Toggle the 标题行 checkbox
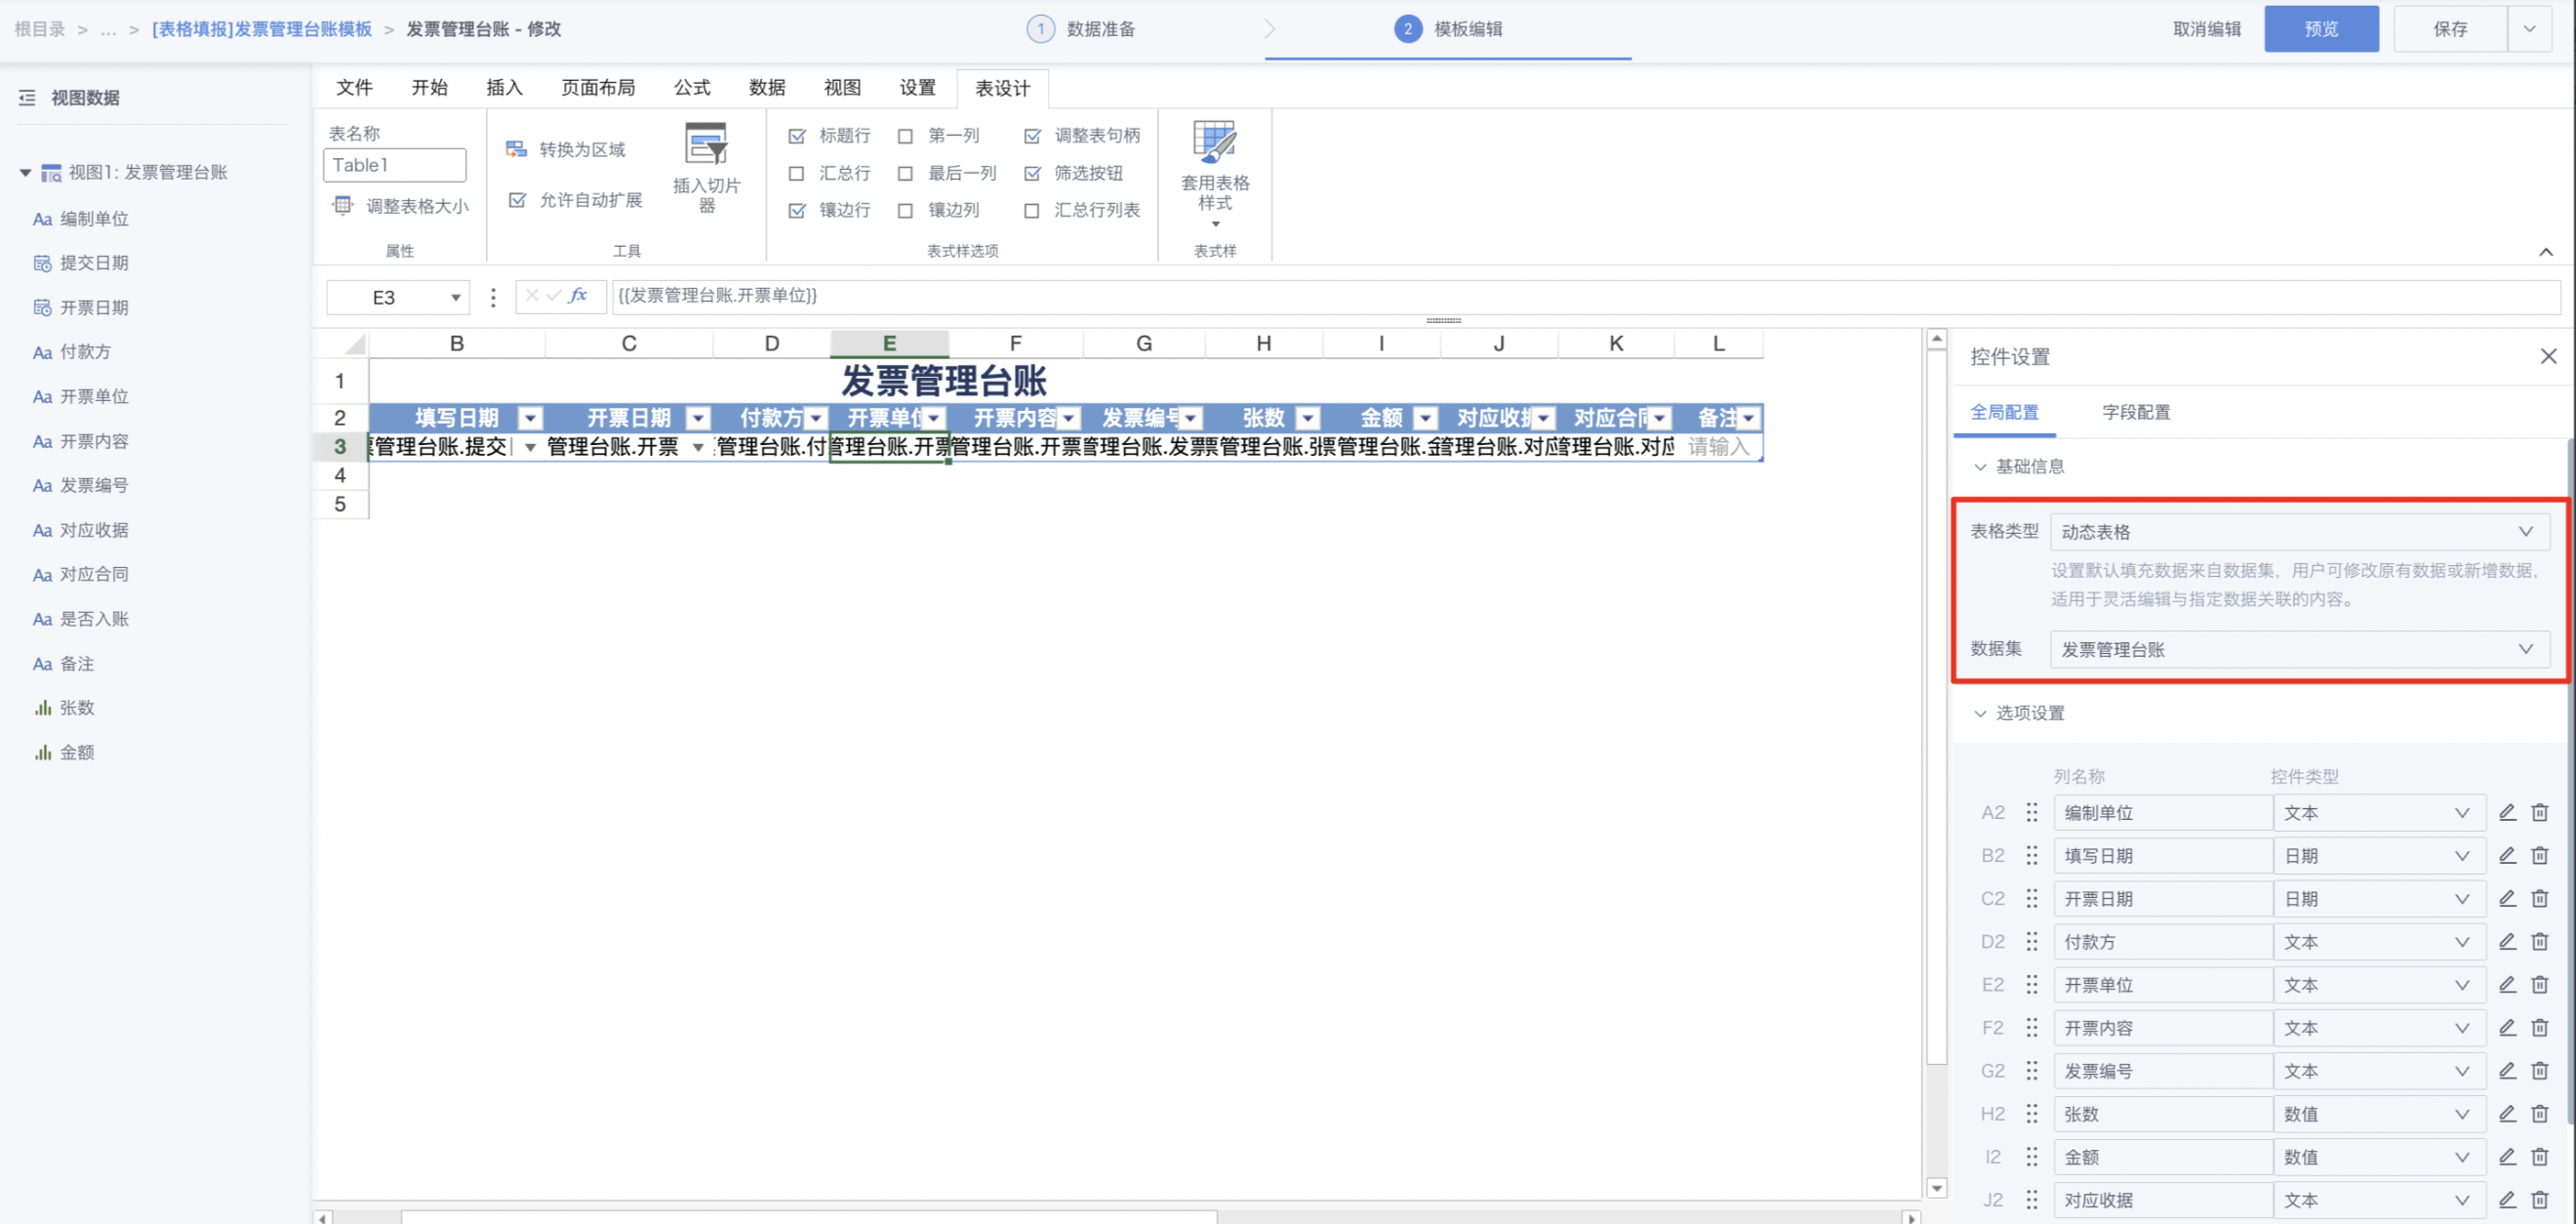This screenshot has width=2576, height=1224. coord(796,136)
